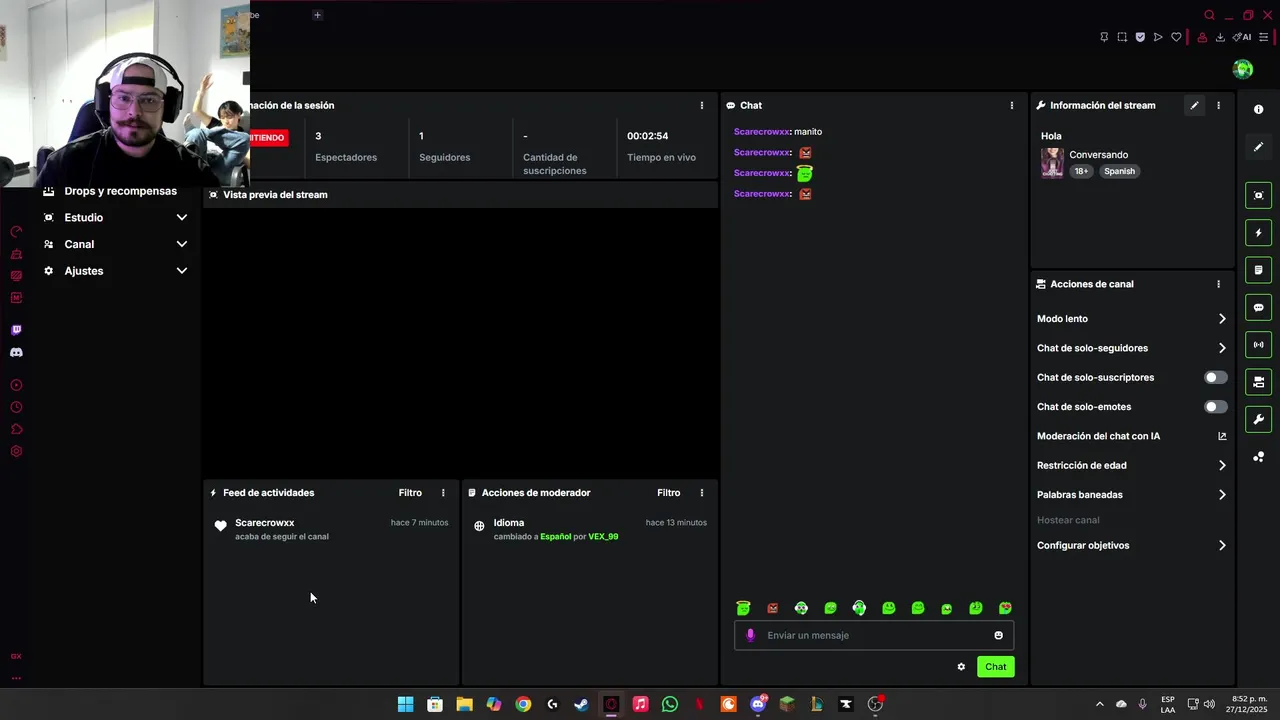
Task: Open Configurar objetivos options arrow
Action: click(x=1222, y=546)
